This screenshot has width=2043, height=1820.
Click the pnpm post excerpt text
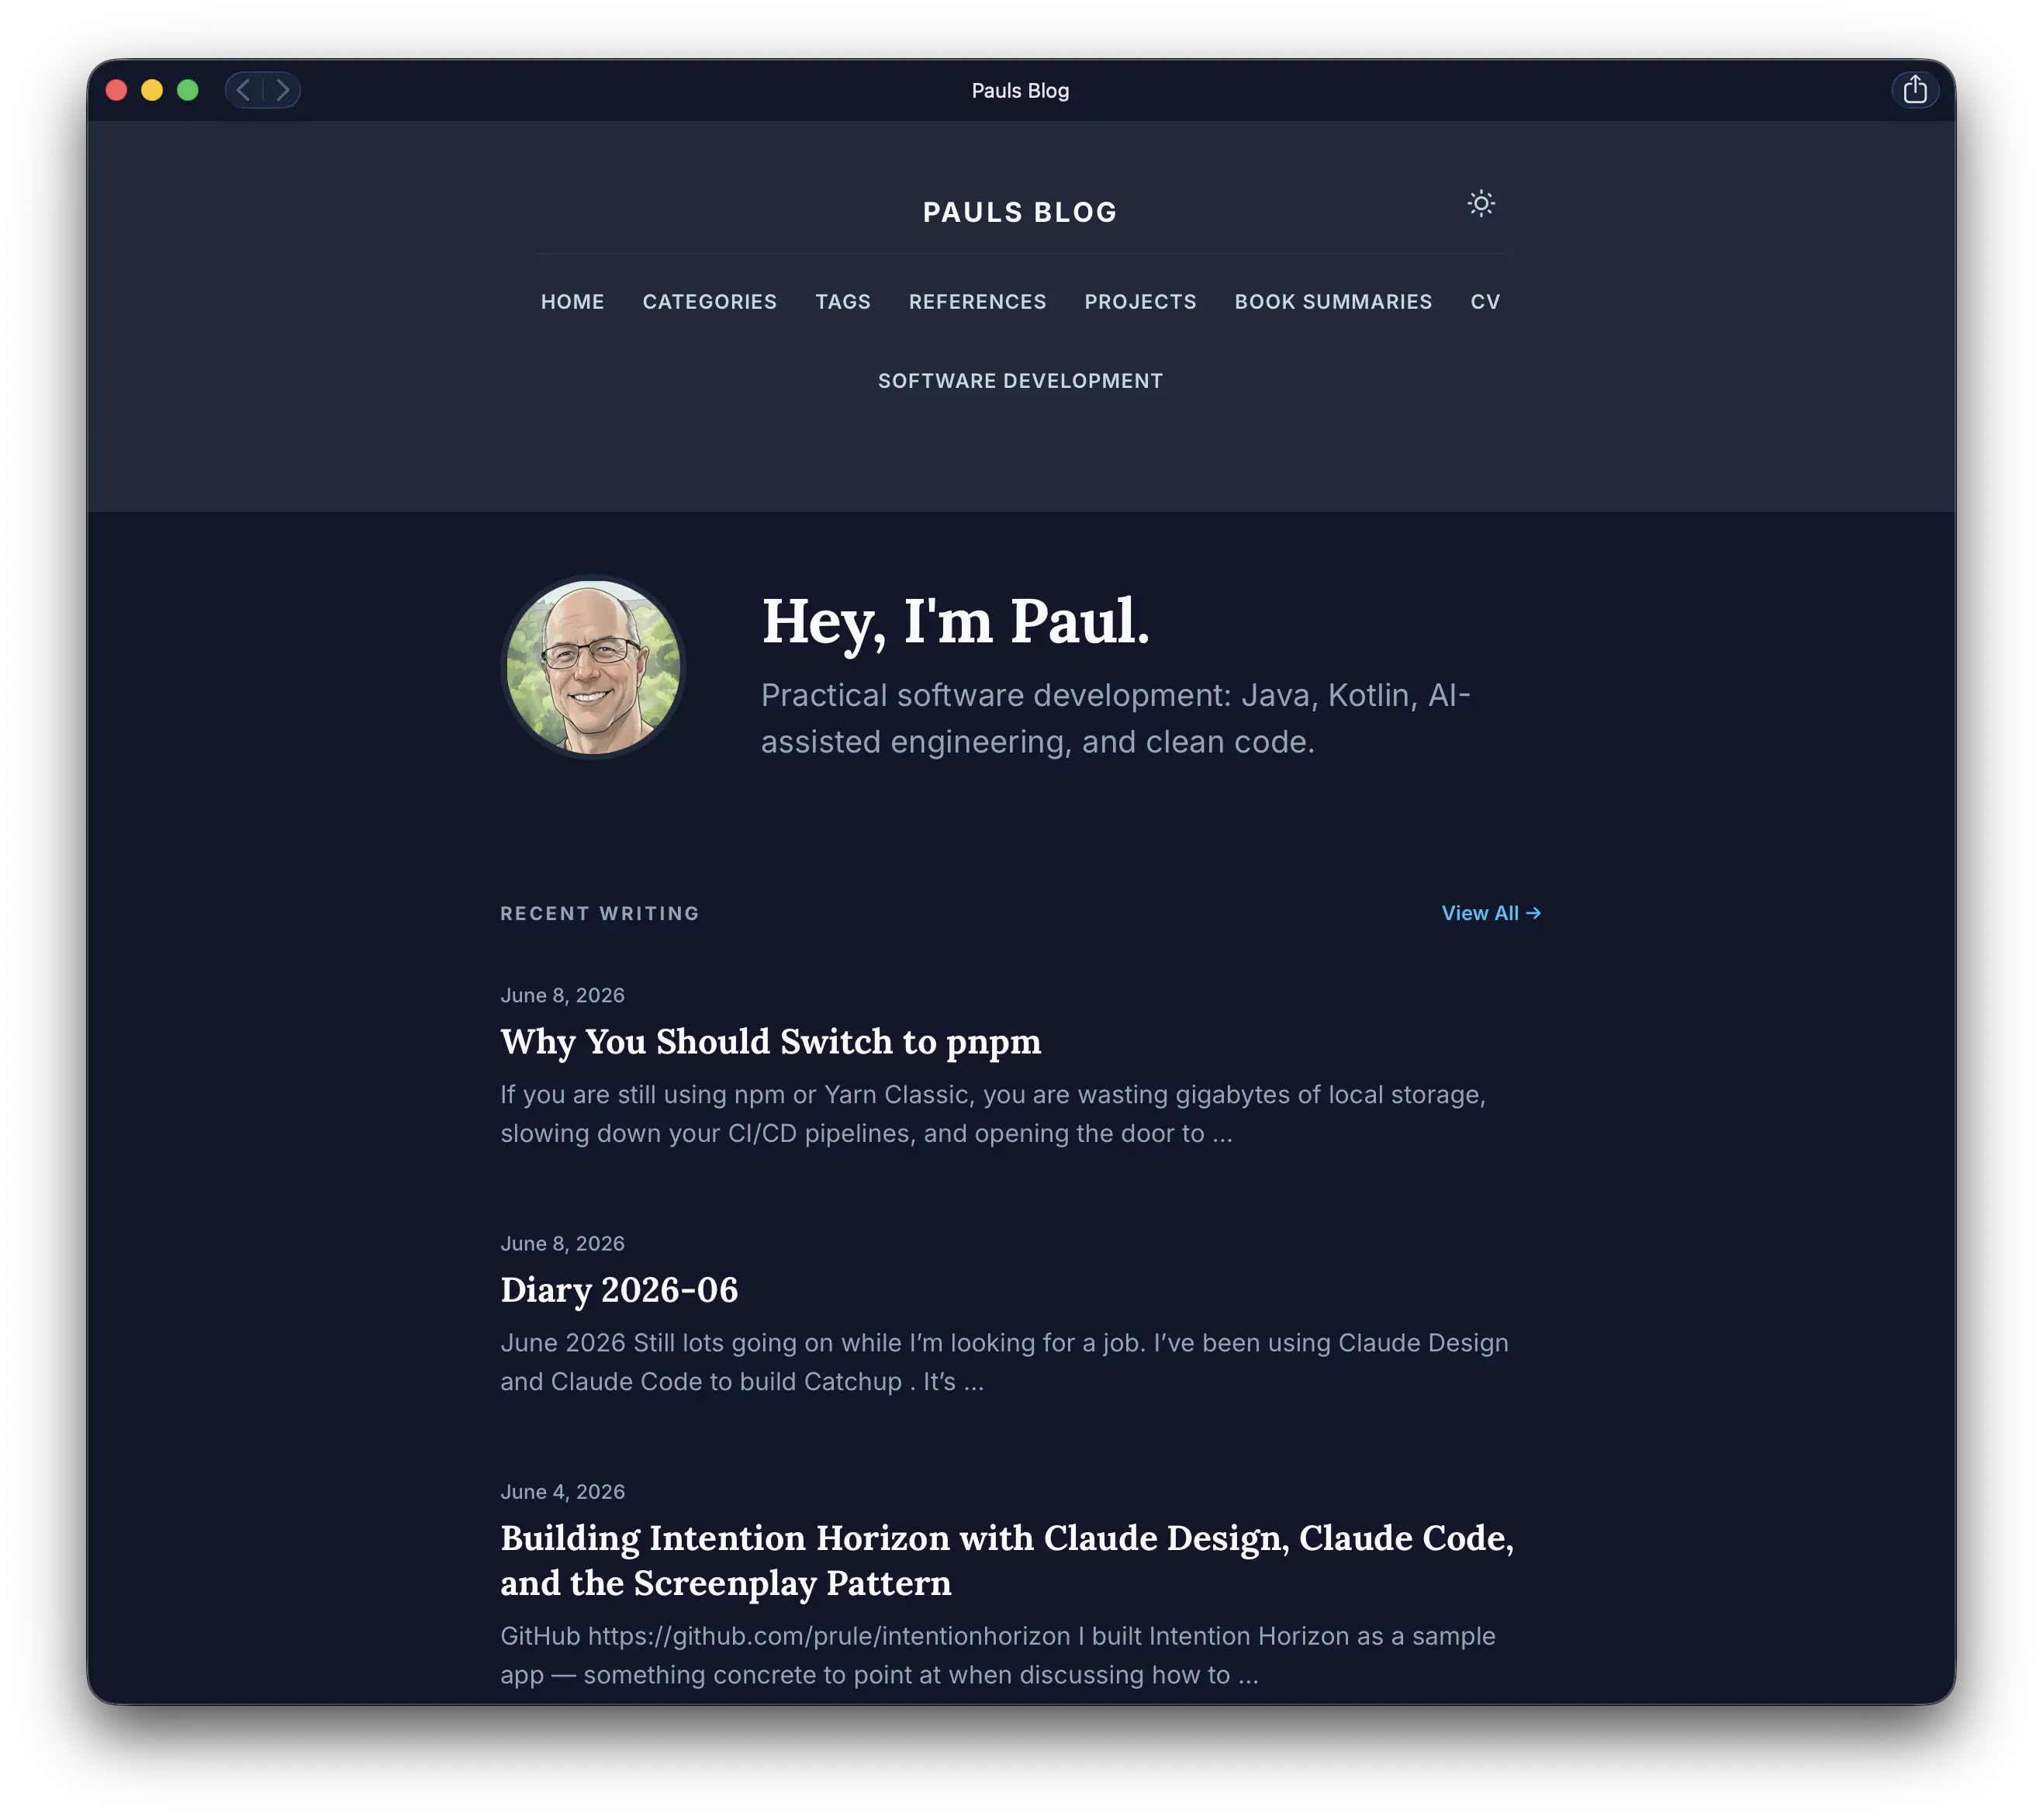click(993, 1114)
